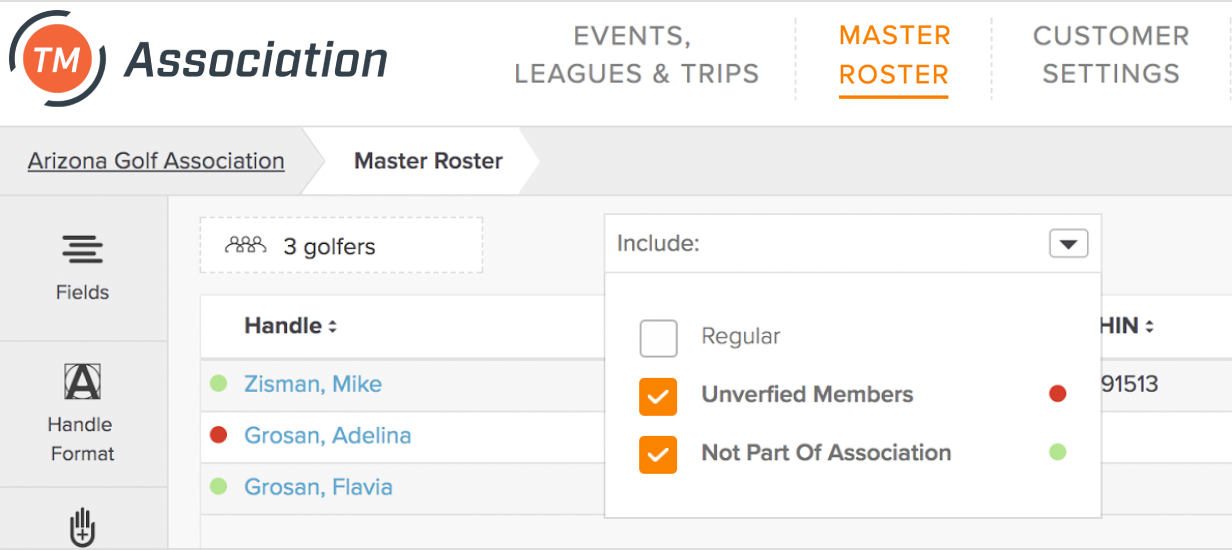Screen dimensions: 1232x550
Task: Click the golfers group icon
Action: [245, 245]
